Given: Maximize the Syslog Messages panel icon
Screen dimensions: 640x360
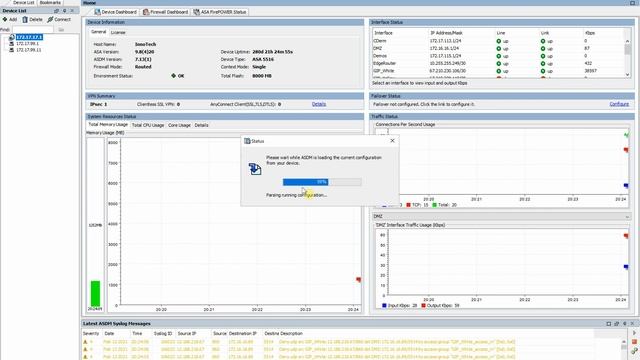Looking at the screenshot, I should [x=609, y=324].
